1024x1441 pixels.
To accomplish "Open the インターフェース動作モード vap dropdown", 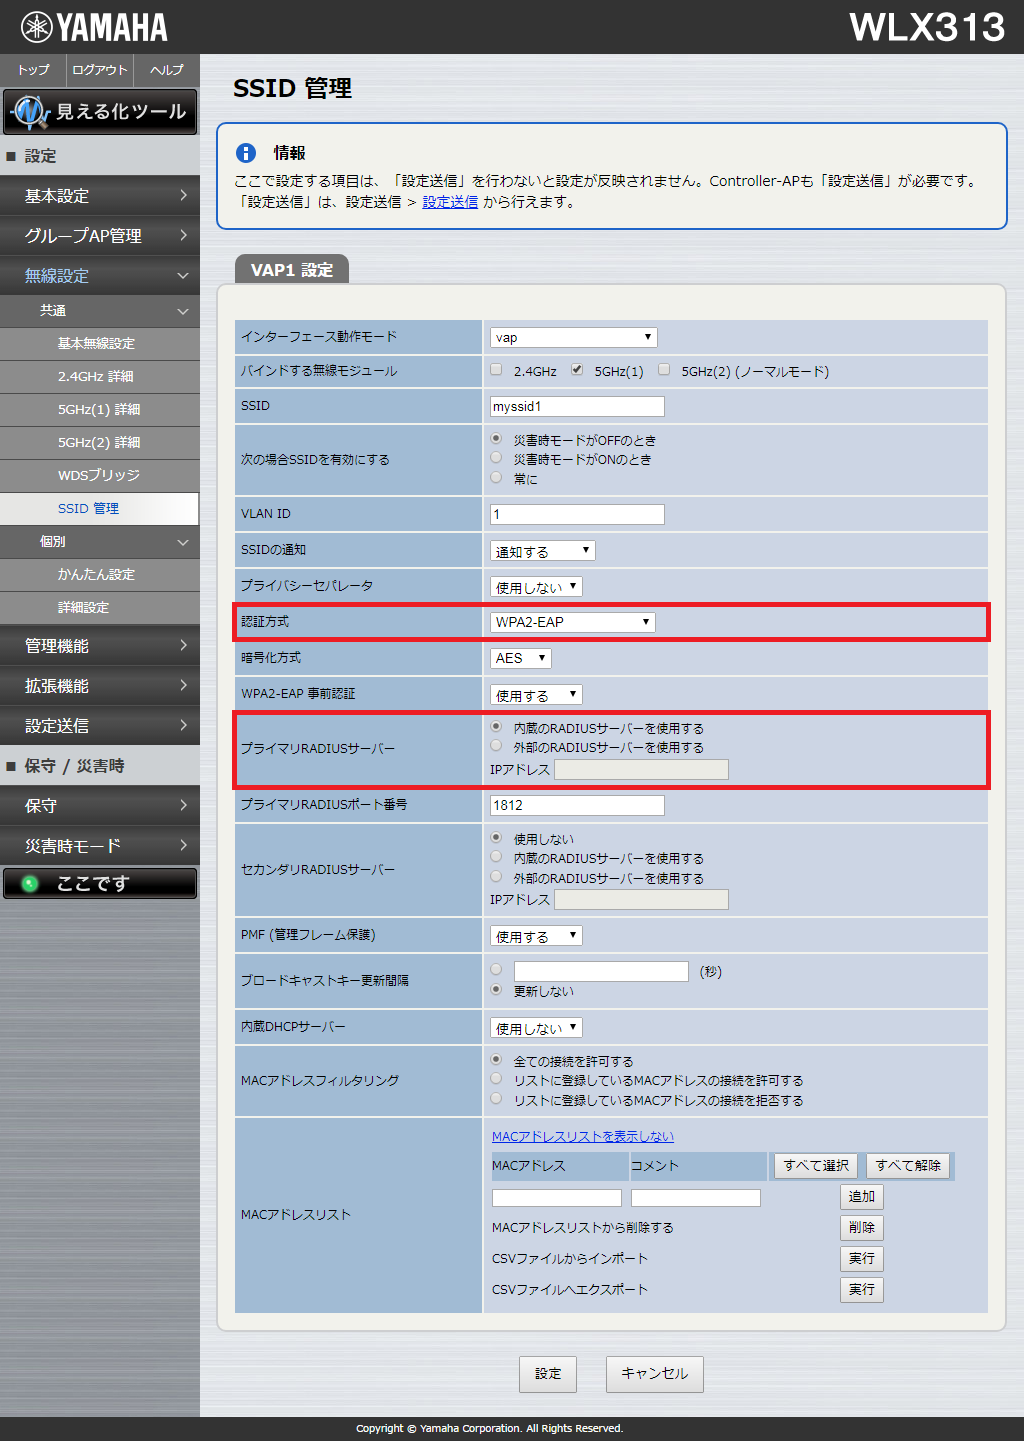I will [573, 337].
